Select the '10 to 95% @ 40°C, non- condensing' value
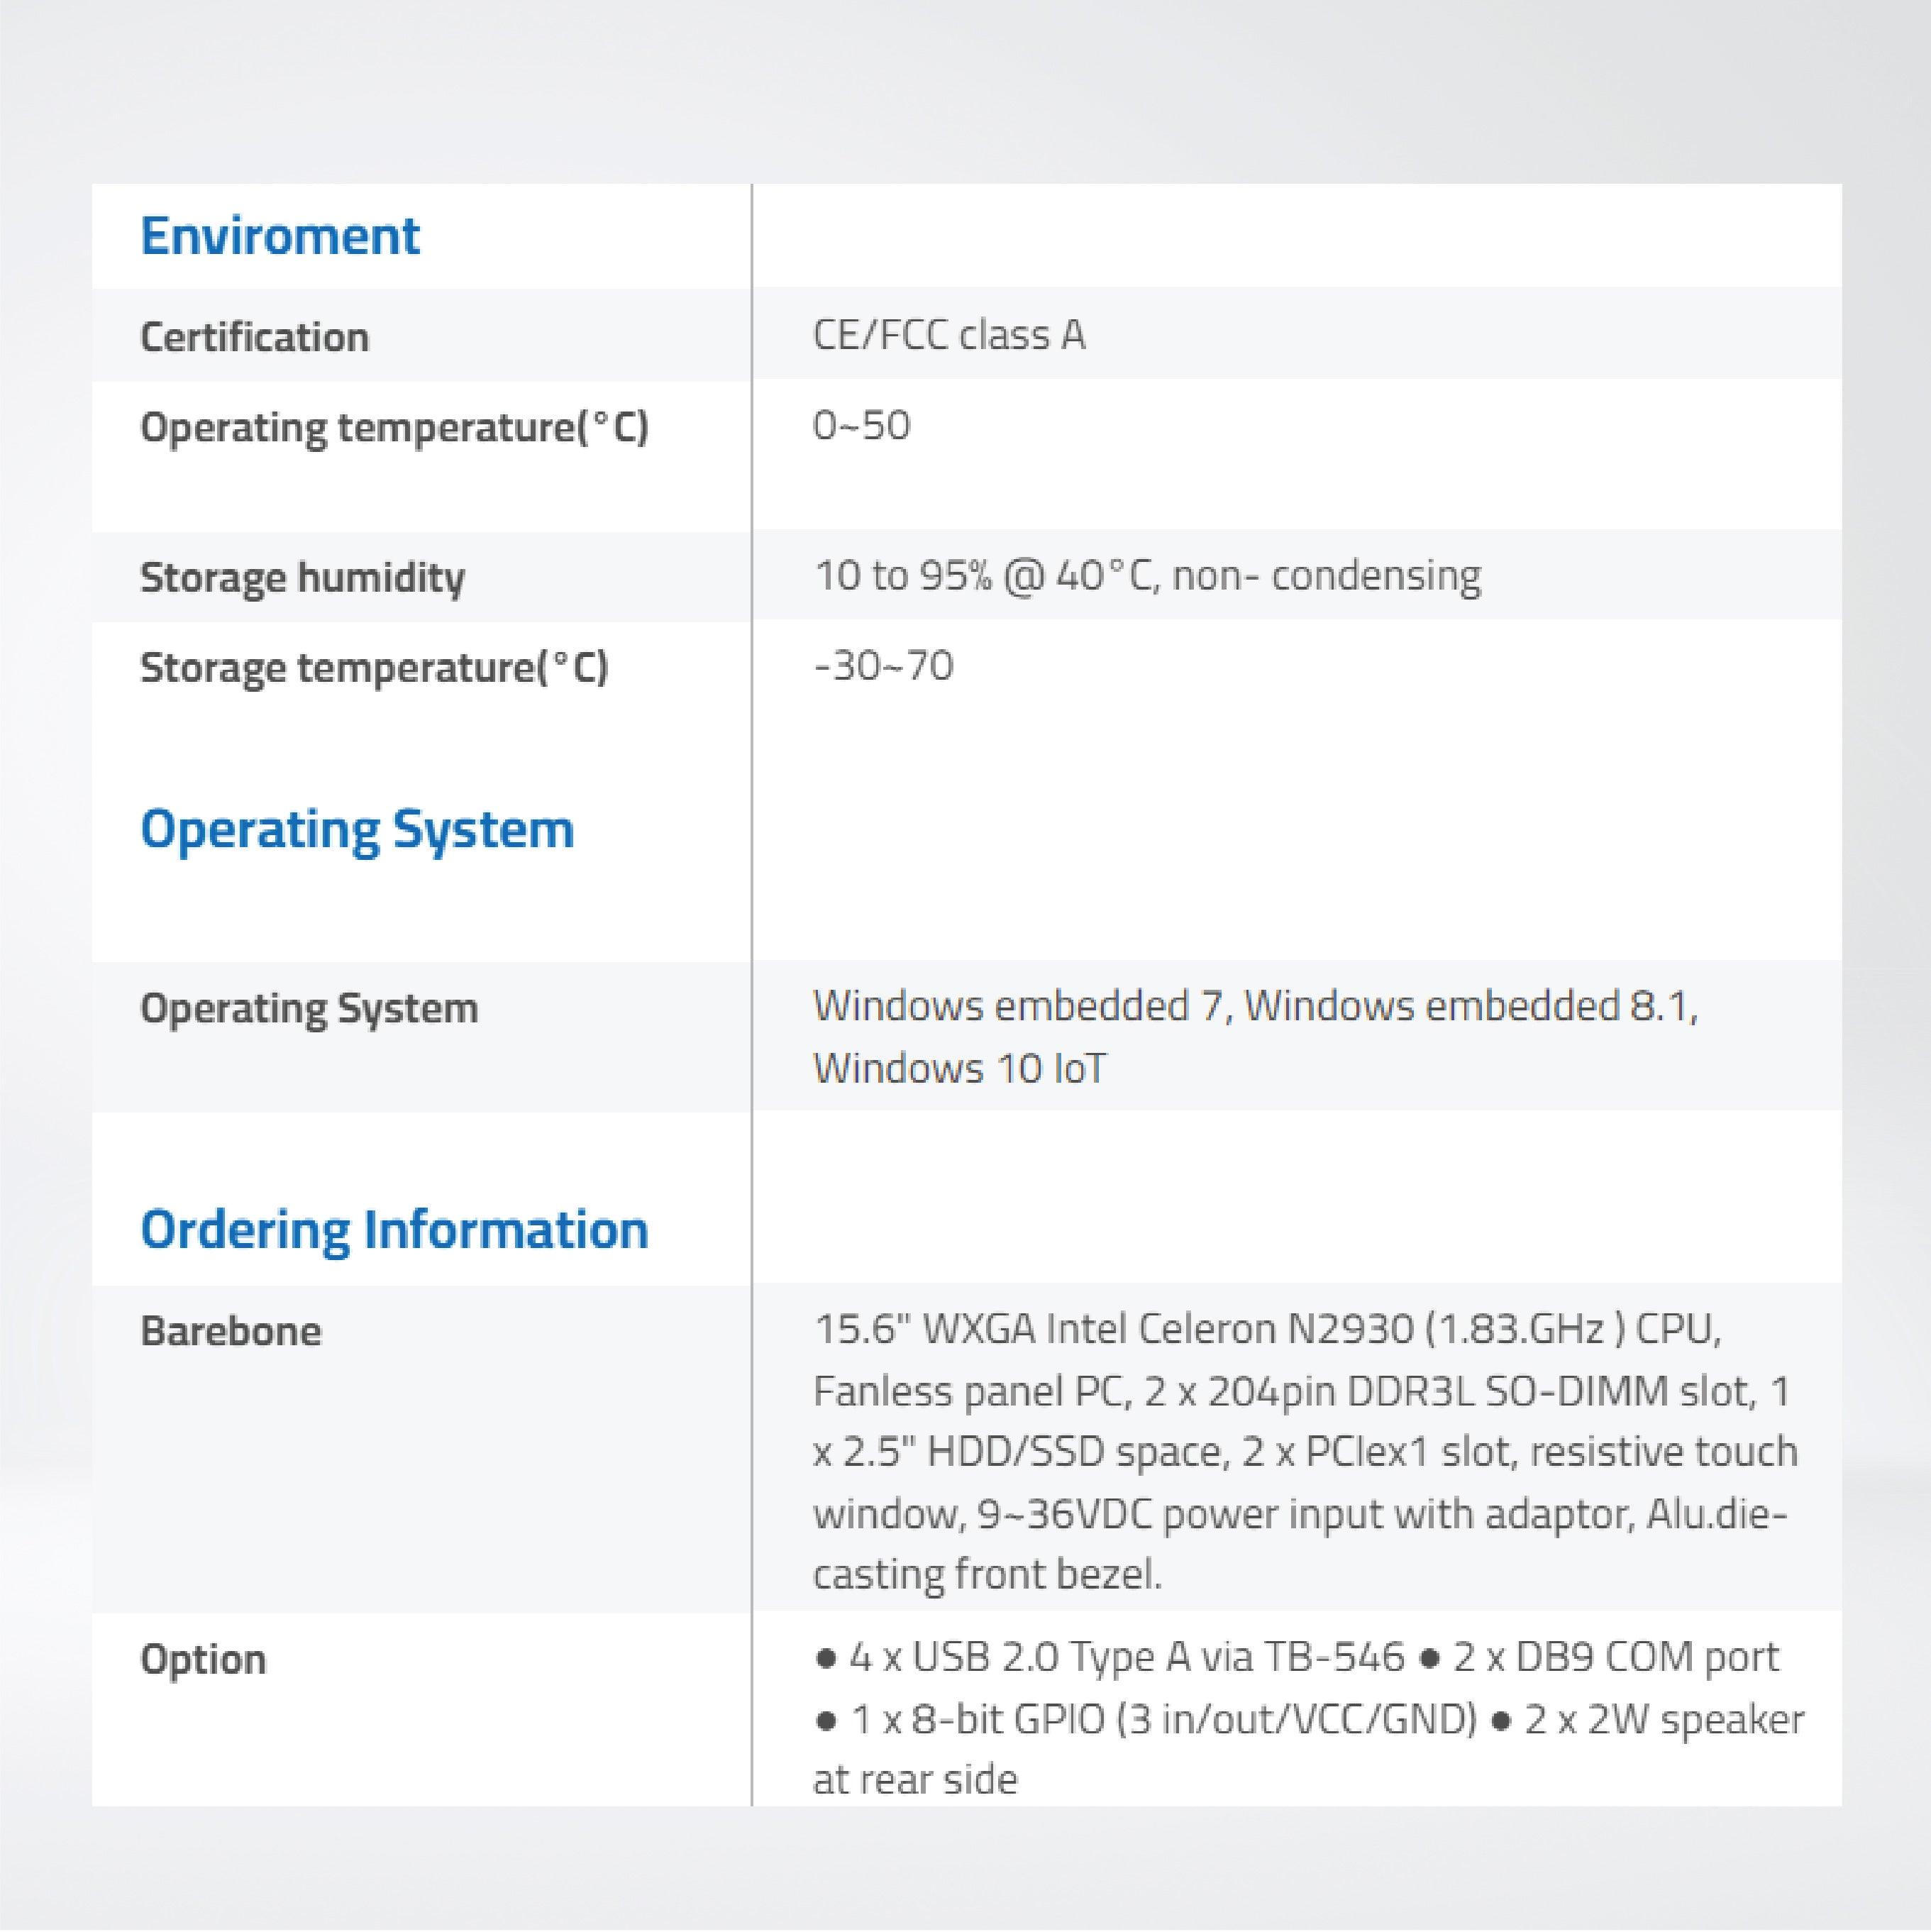The width and height of the screenshot is (1931, 1932). 1147,576
